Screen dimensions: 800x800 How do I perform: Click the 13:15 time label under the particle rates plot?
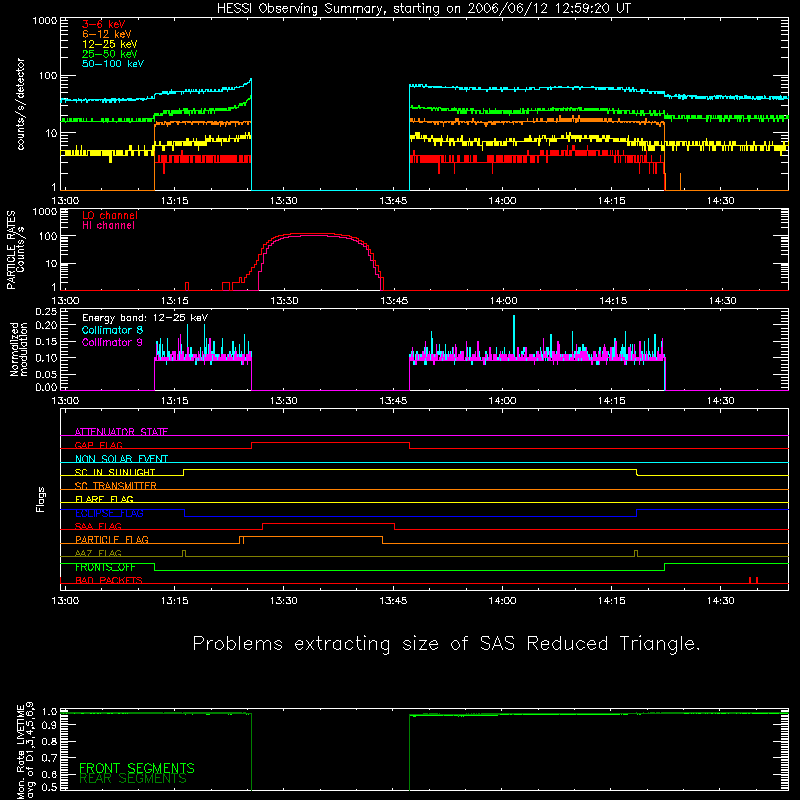pos(174,301)
